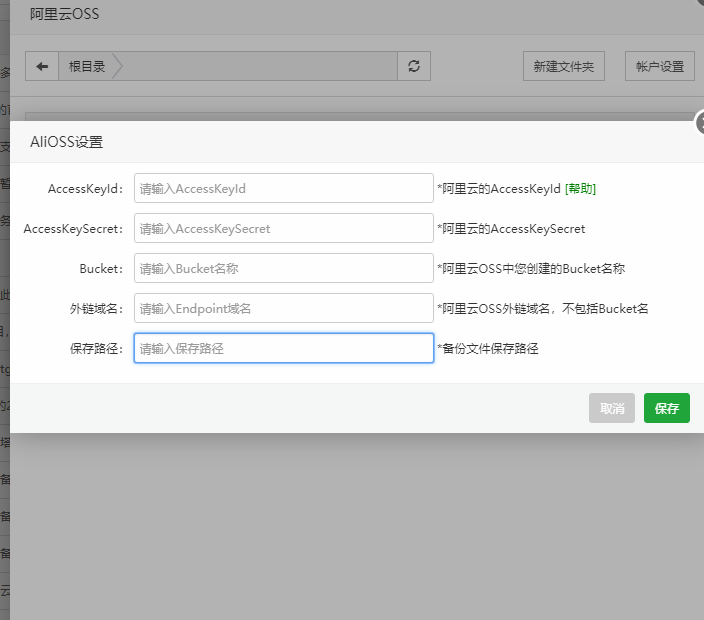
Task: Click the Endpoint域名 input field
Action: (283, 308)
